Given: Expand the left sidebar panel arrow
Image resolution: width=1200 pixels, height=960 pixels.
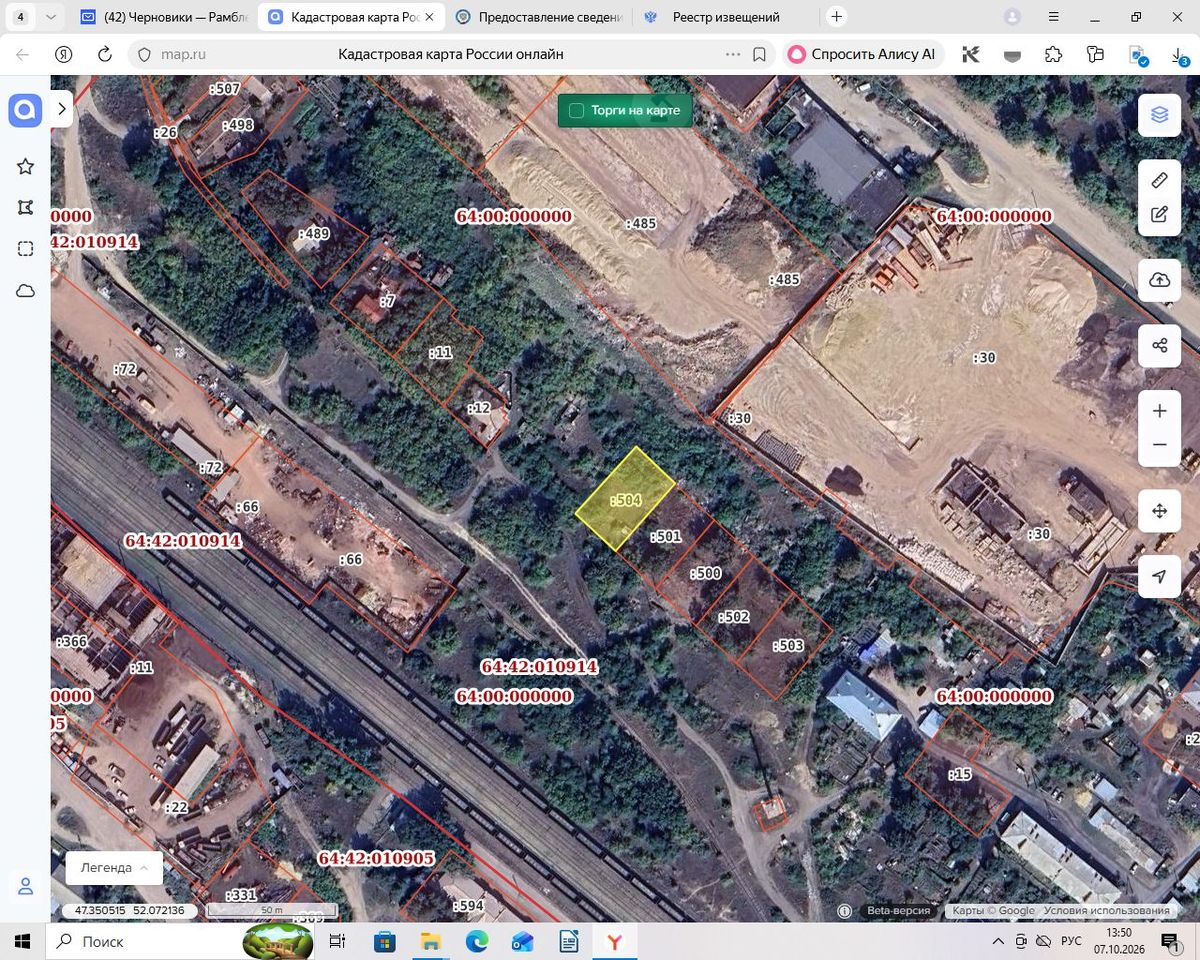Looking at the screenshot, I should tap(62, 108).
